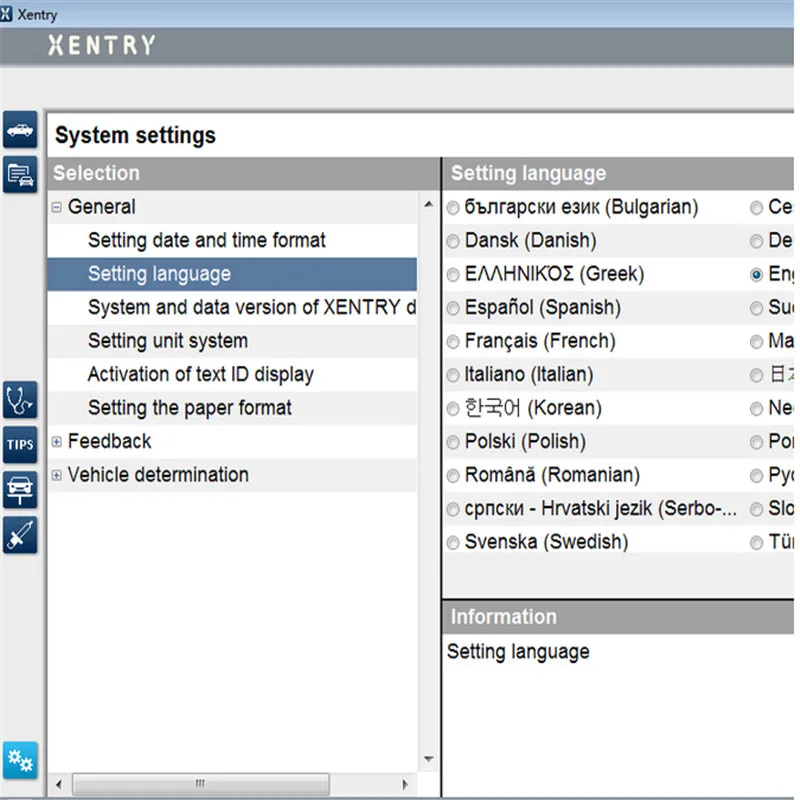Select the English radio button in second column

(x=756, y=275)
